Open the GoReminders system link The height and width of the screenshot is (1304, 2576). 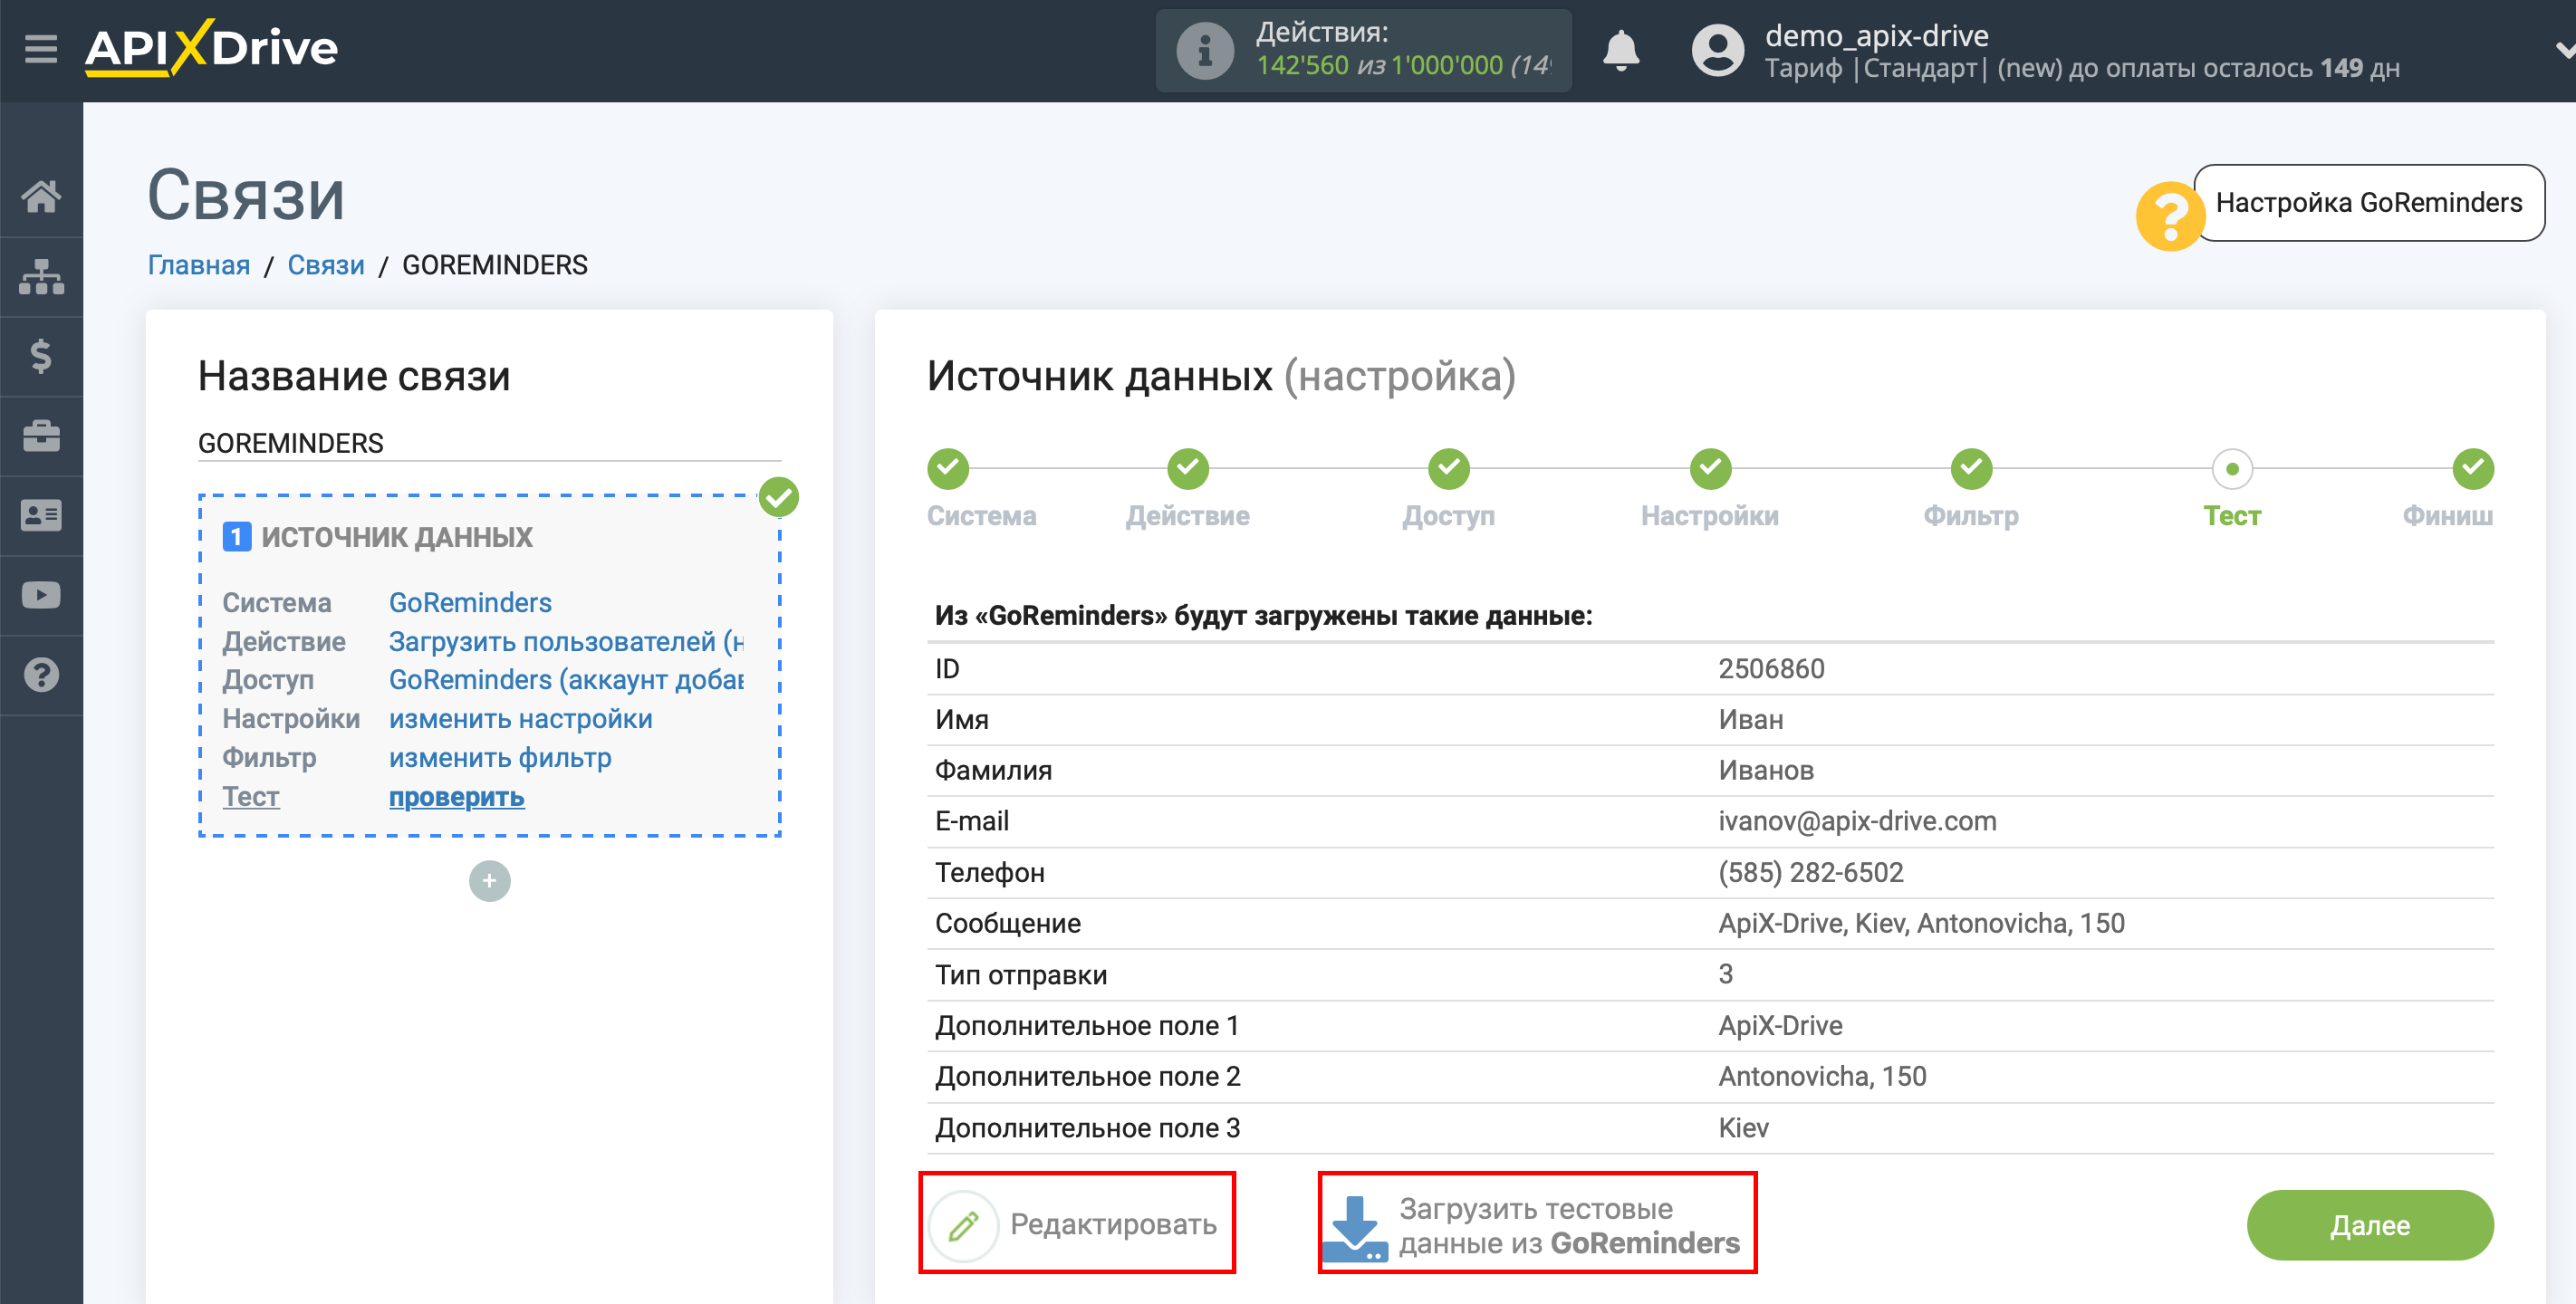[x=470, y=603]
